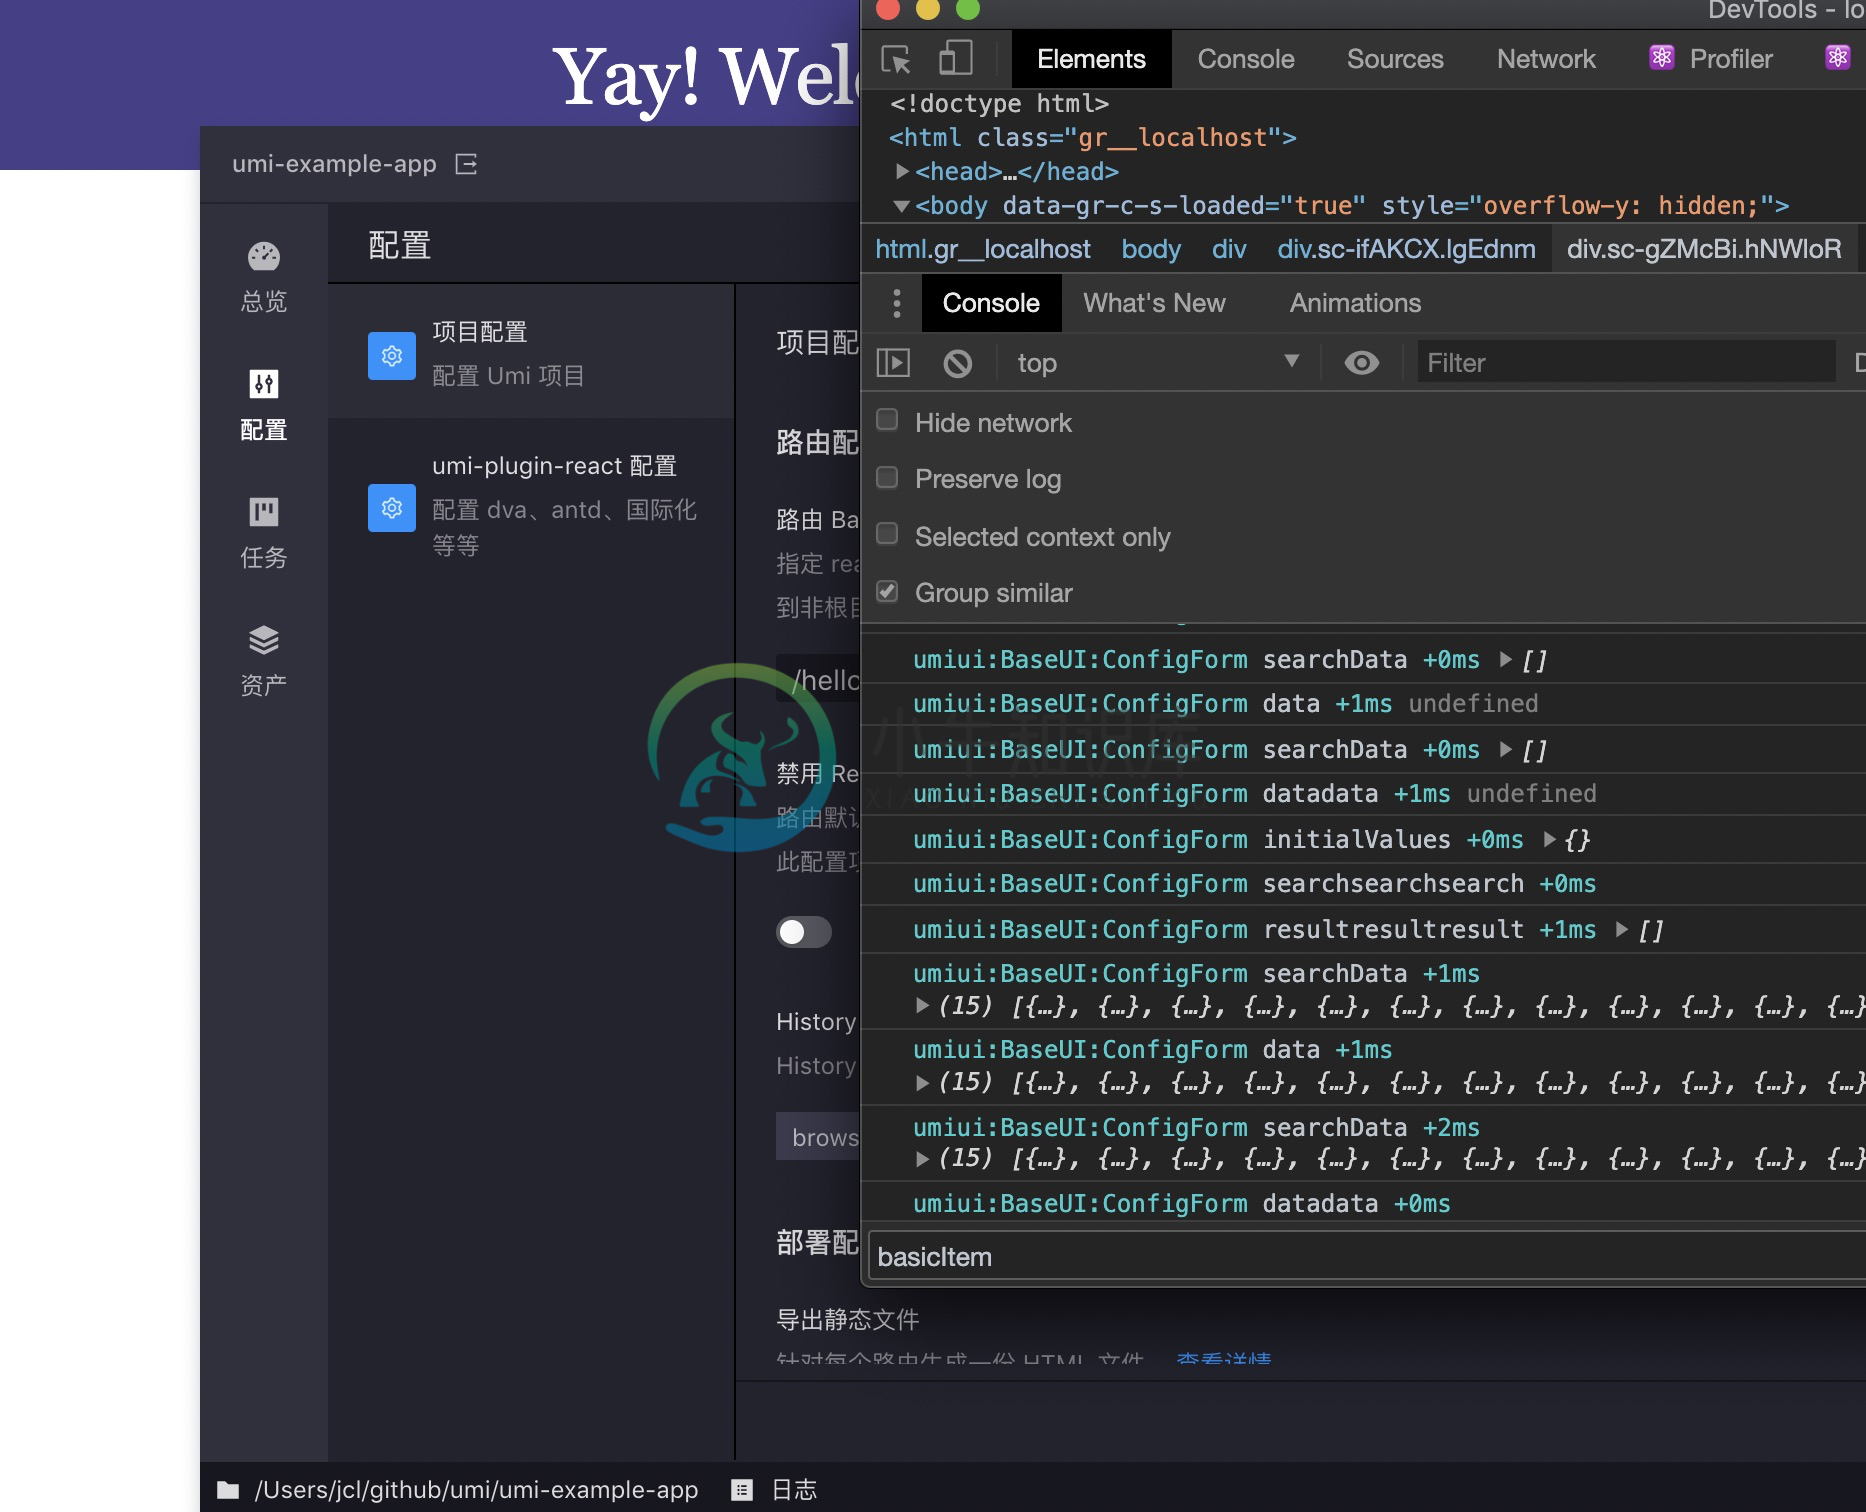Clear the console with the ban icon

tap(957, 363)
